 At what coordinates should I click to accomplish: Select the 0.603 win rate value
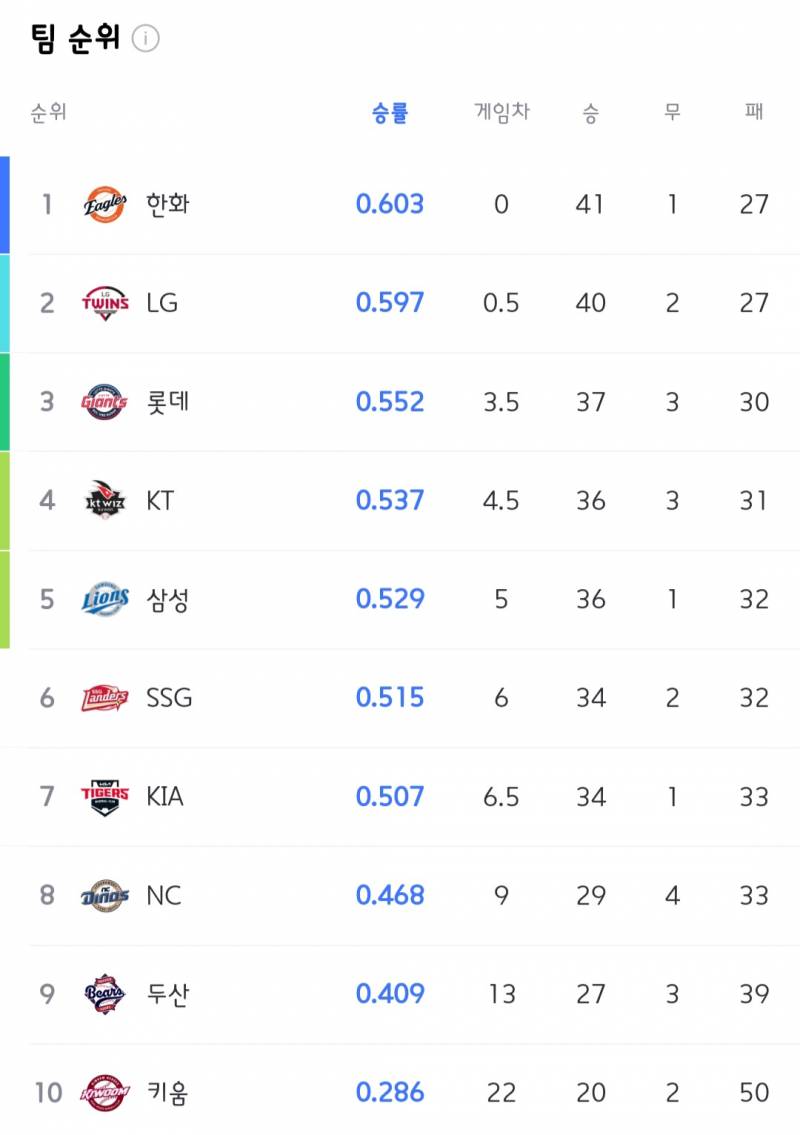(x=390, y=204)
